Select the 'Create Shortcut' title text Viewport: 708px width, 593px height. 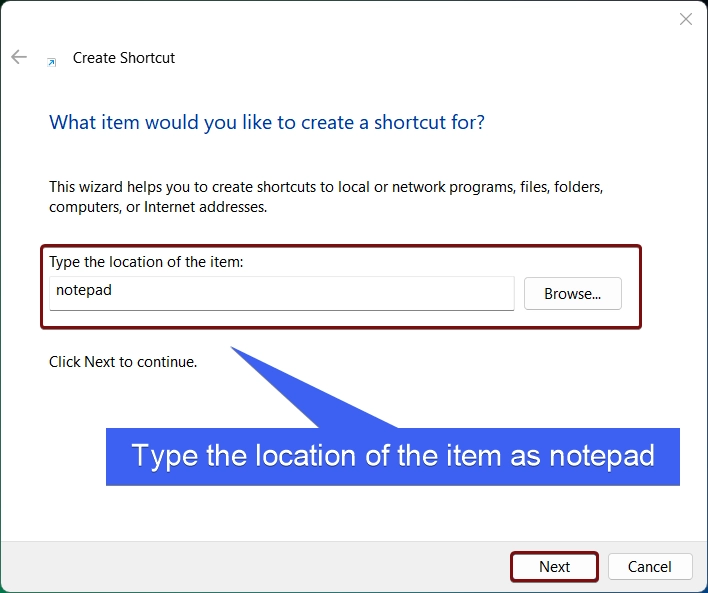pos(124,58)
